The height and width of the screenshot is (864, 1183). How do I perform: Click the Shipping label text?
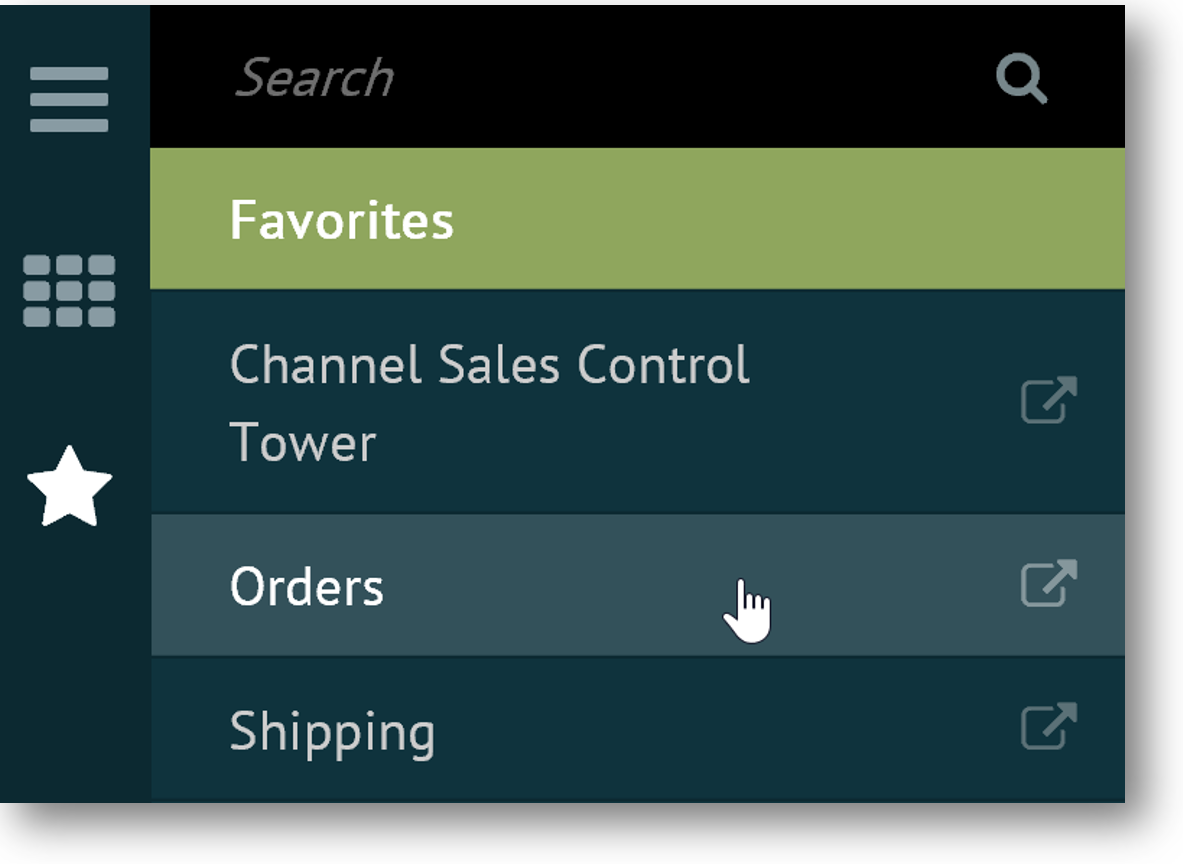[332, 733]
